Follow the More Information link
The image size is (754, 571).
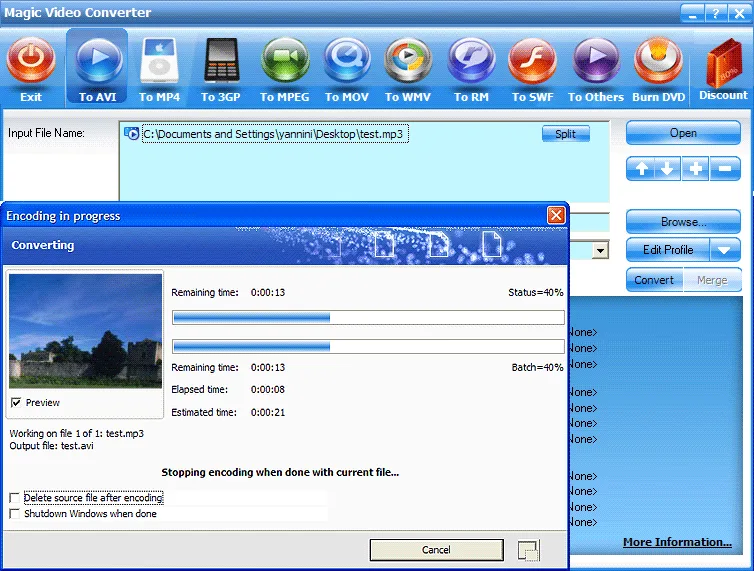(x=677, y=542)
